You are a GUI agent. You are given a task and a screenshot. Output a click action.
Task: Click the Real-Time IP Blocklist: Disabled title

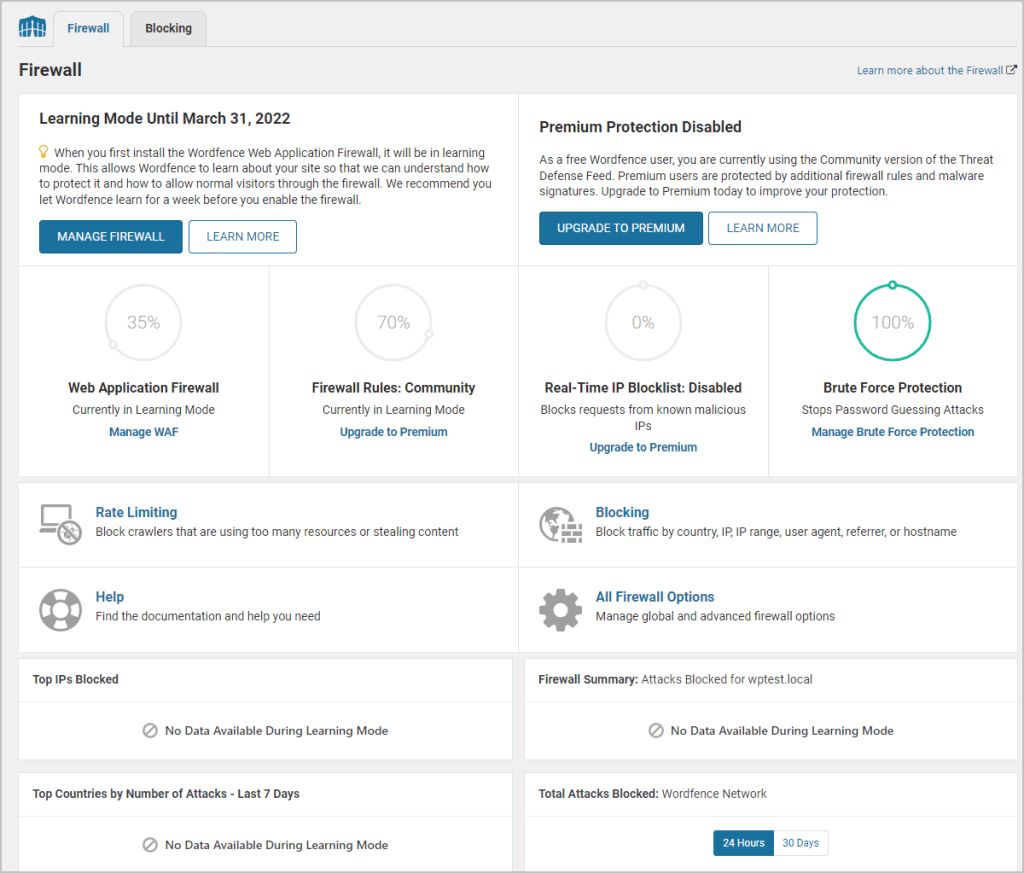tap(643, 388)
